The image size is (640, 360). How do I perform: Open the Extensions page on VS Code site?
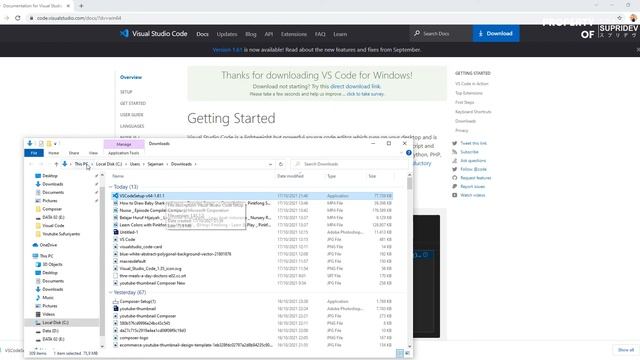[293, 34]
